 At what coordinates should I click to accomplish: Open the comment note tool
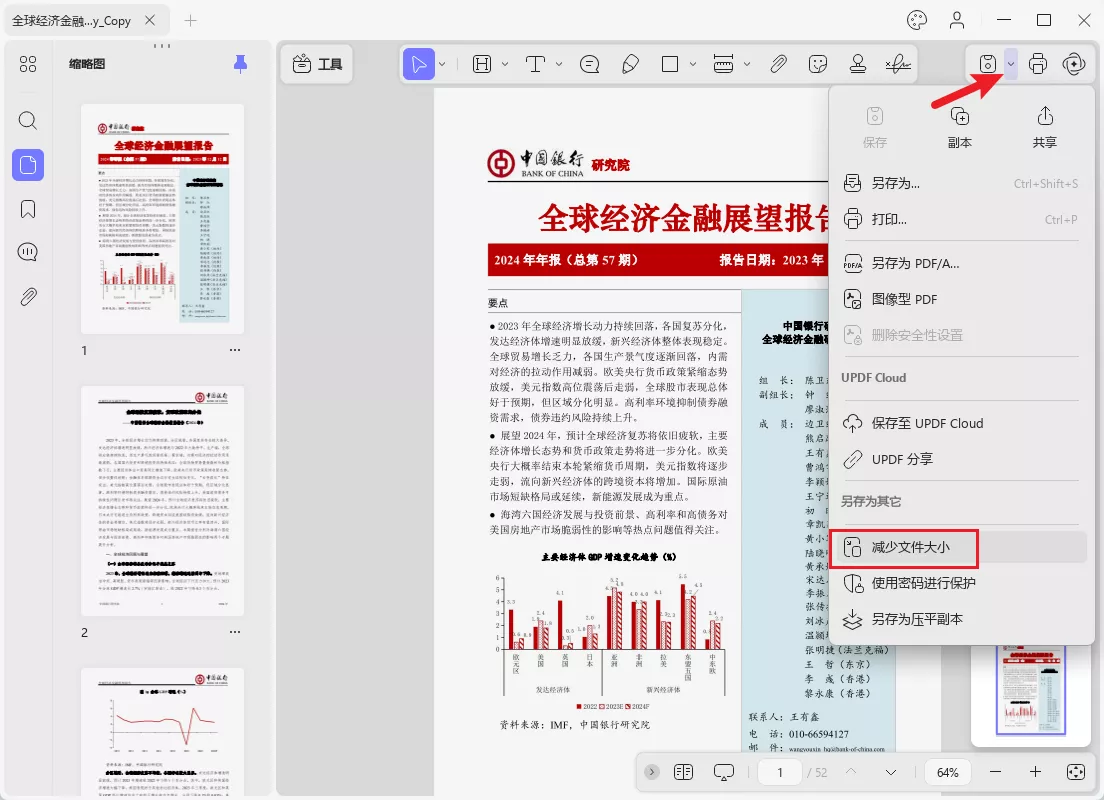coord(590,64)
